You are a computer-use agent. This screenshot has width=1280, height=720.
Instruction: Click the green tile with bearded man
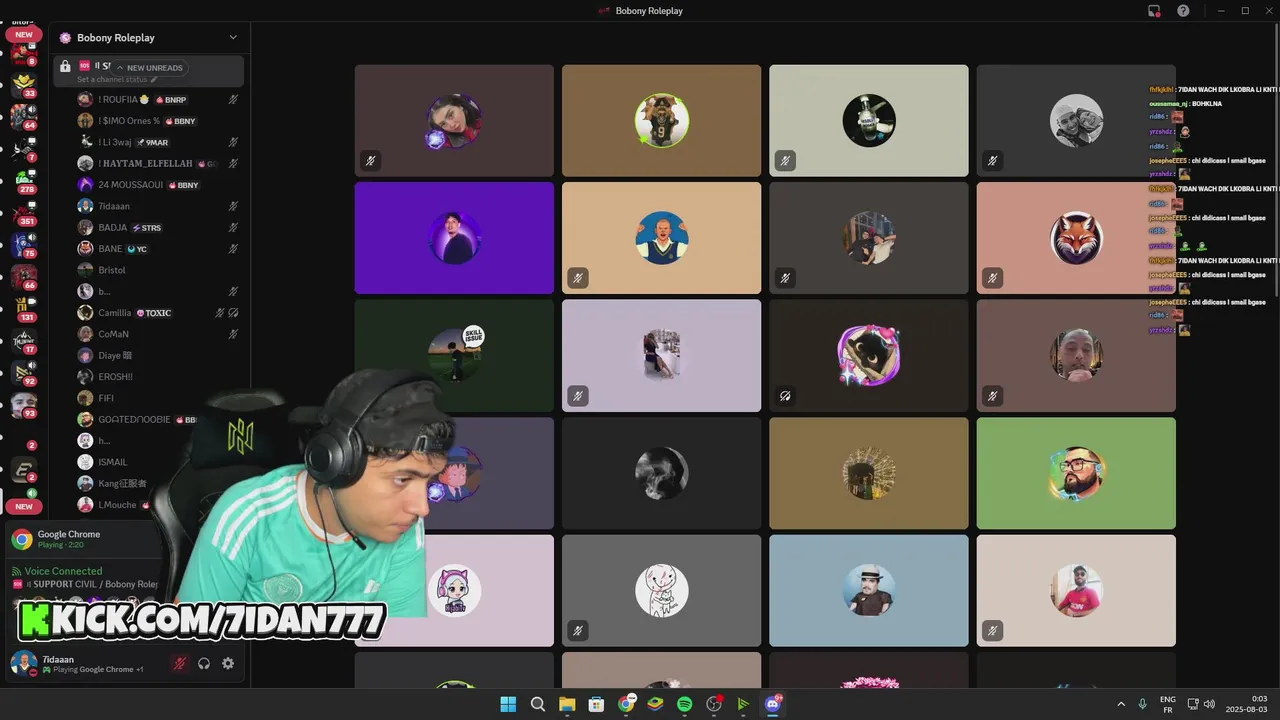coord(1076,473)
